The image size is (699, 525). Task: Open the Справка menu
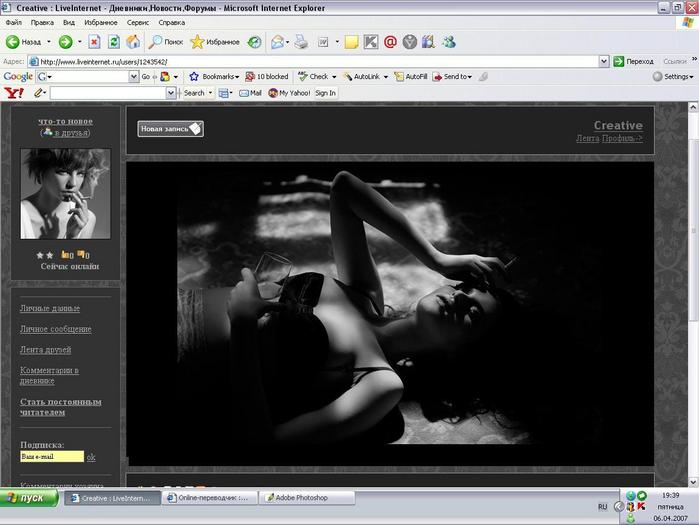(172, 22)
